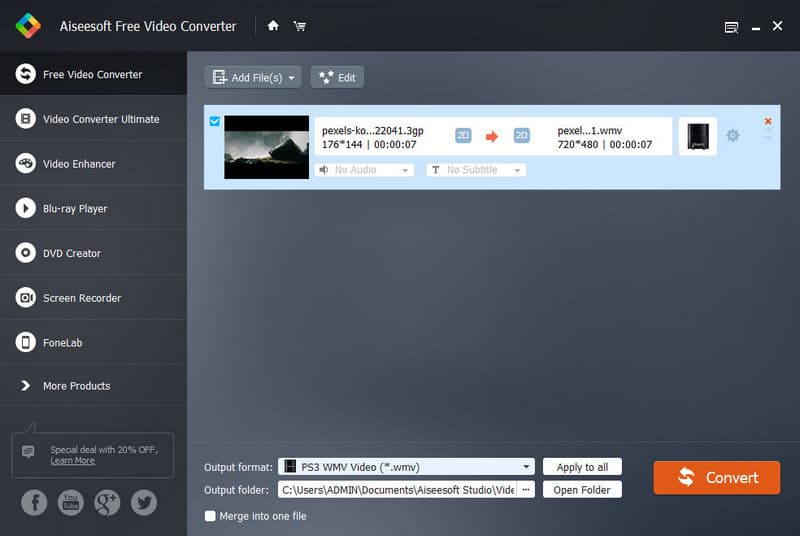Click the Twitter bird icon
800x536 pixels.
point(144,502)
